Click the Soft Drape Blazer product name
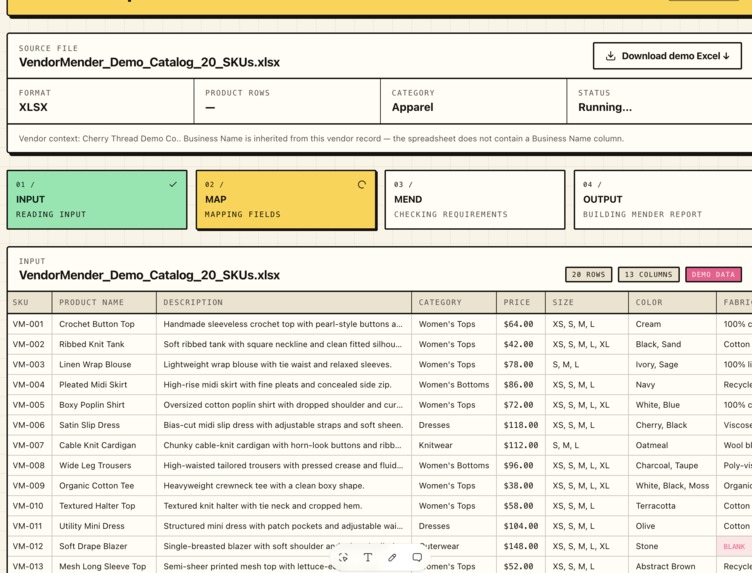 (x=93, y=546)
